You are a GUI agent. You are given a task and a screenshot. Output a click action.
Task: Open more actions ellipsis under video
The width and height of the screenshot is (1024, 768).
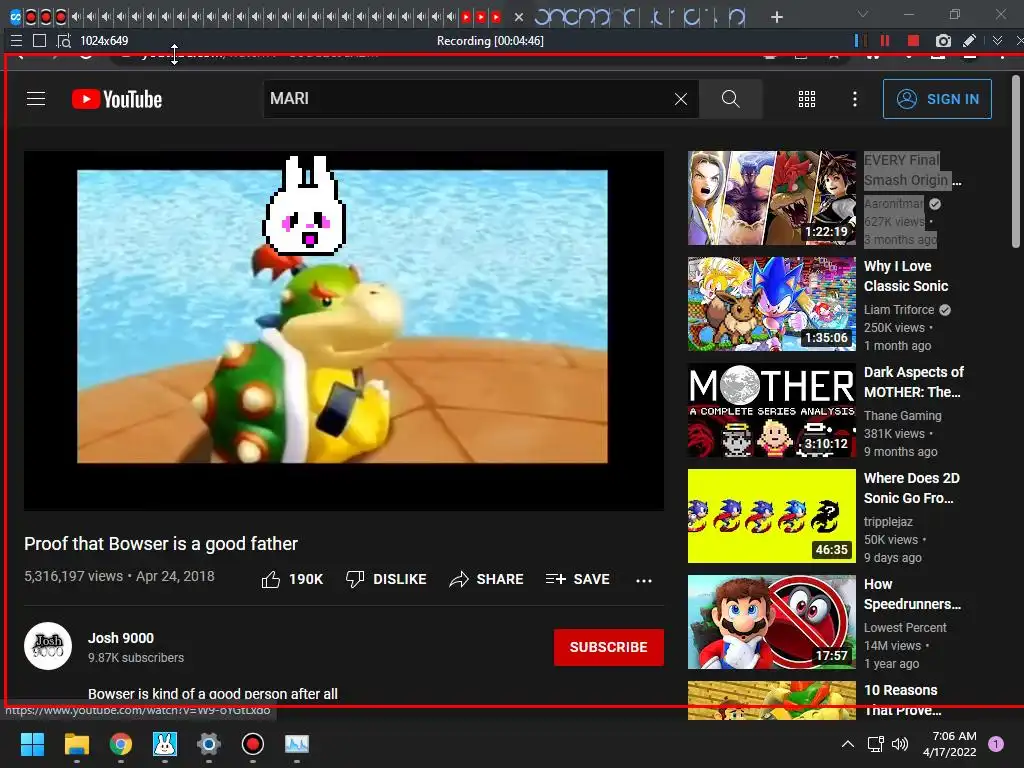(x=644, y=580)
